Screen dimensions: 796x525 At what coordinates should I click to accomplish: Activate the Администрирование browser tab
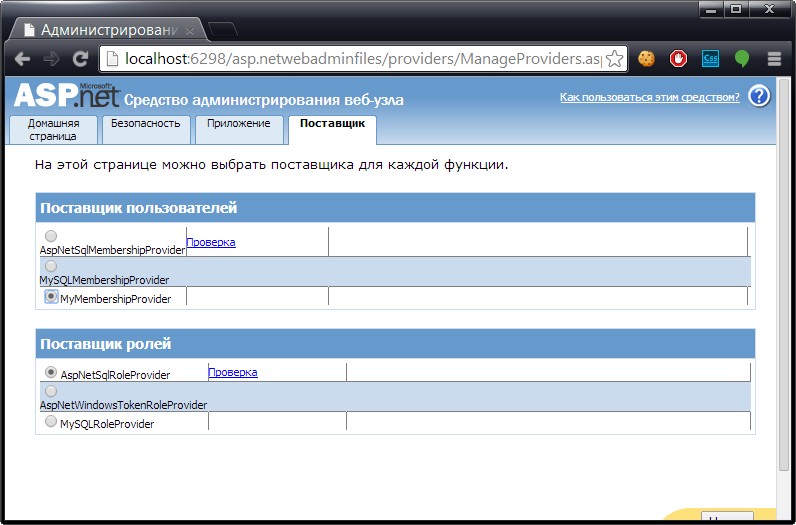tap(108, 30)
